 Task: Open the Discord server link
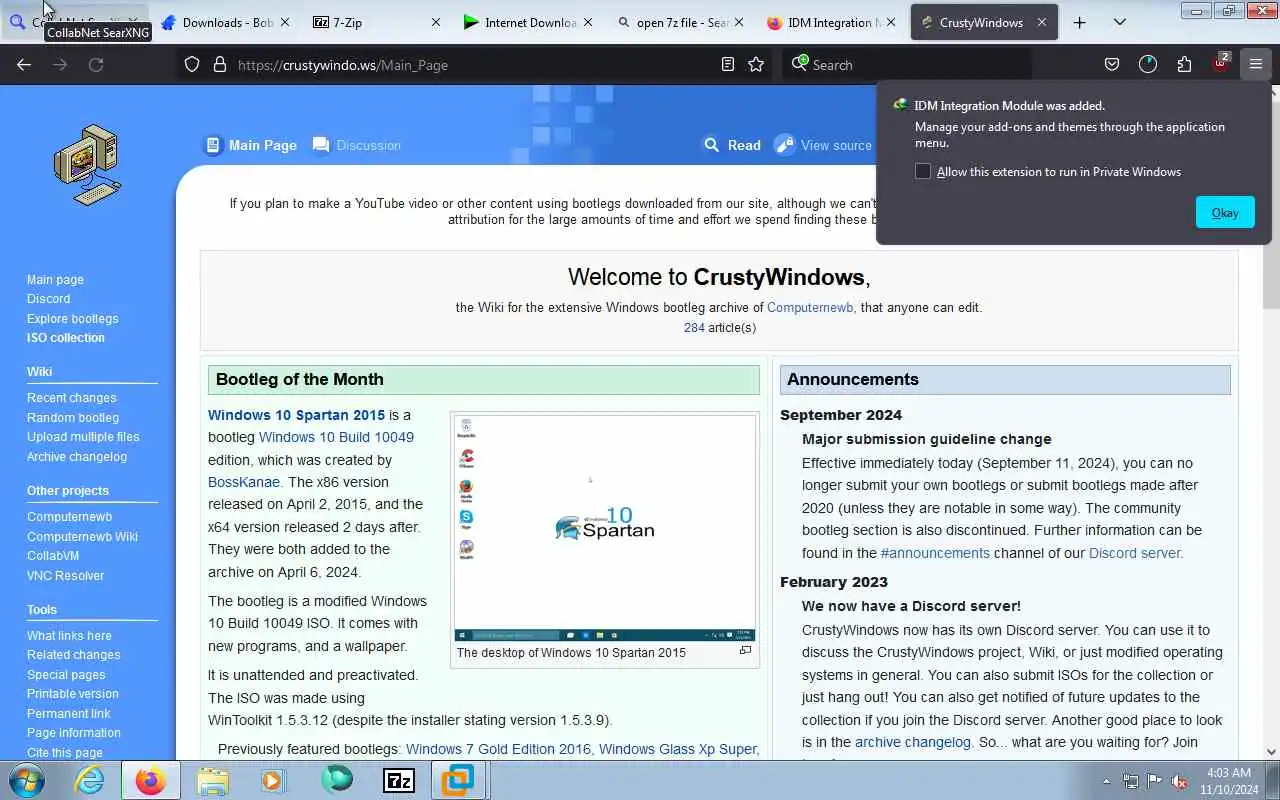(1134, 553)
